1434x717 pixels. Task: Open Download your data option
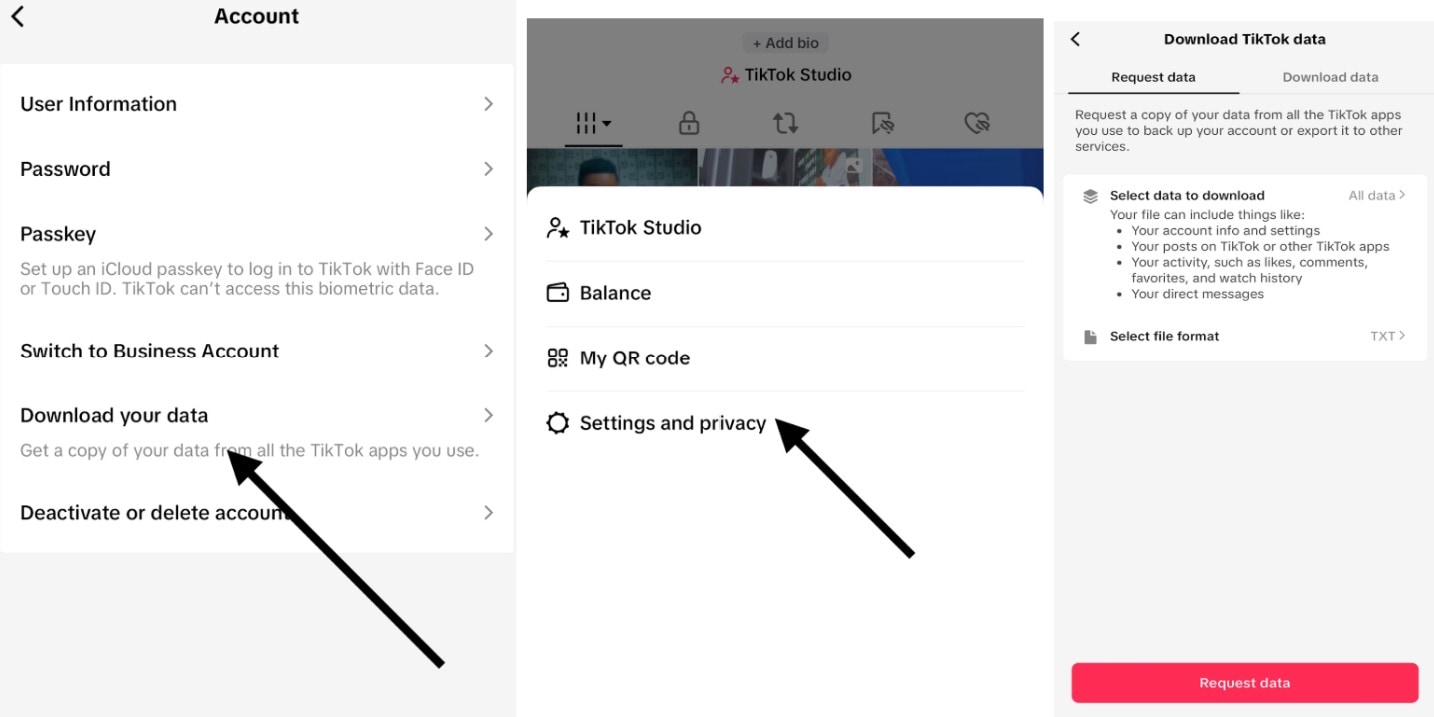pos(257,416)
